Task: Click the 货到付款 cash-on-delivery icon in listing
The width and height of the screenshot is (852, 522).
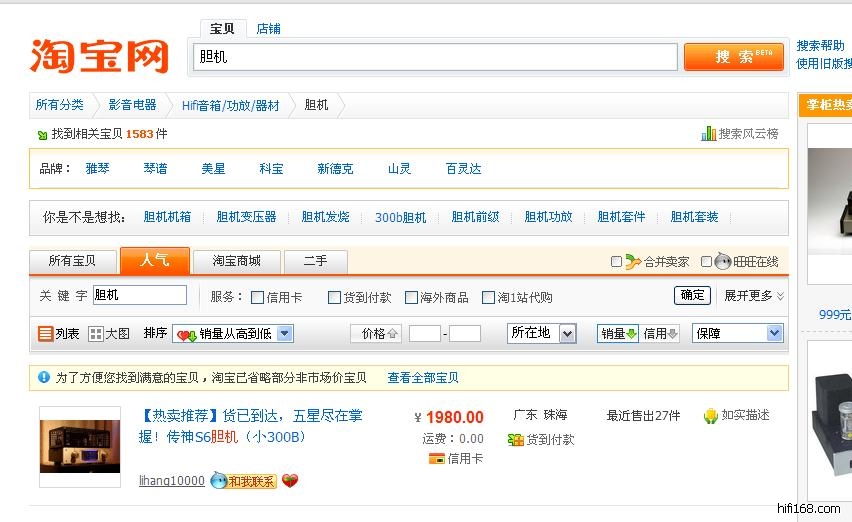Action: [x=516, y=439]
